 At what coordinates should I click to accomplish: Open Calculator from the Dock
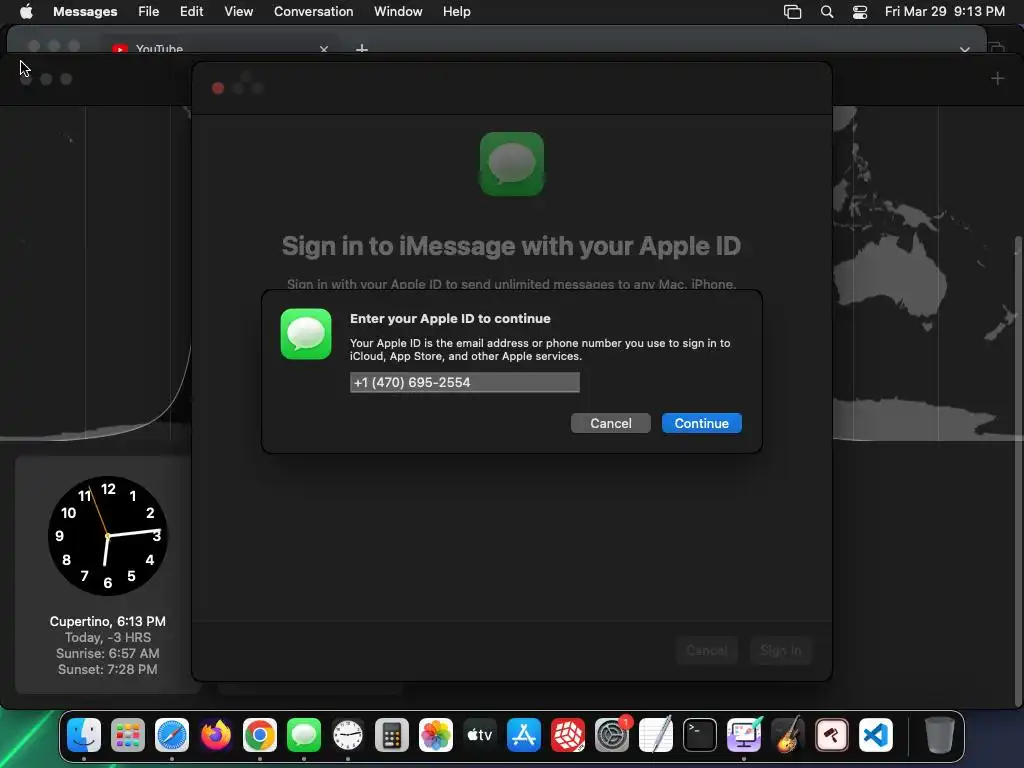pyautogui.click(x=392, y=735)
